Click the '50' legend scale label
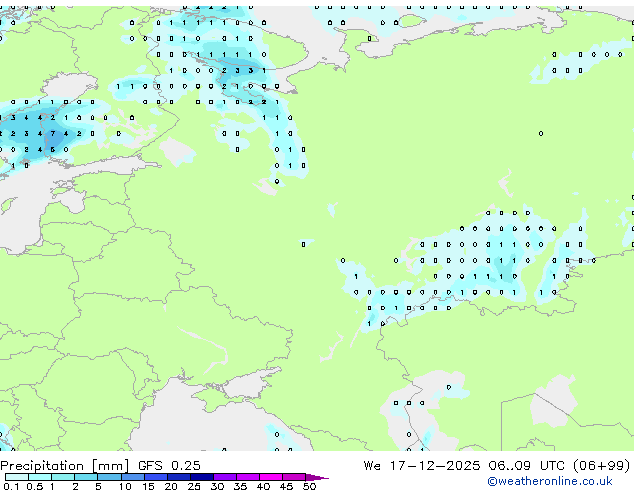The height and width of the screenshot is (490, 634). tap(310, 486)
